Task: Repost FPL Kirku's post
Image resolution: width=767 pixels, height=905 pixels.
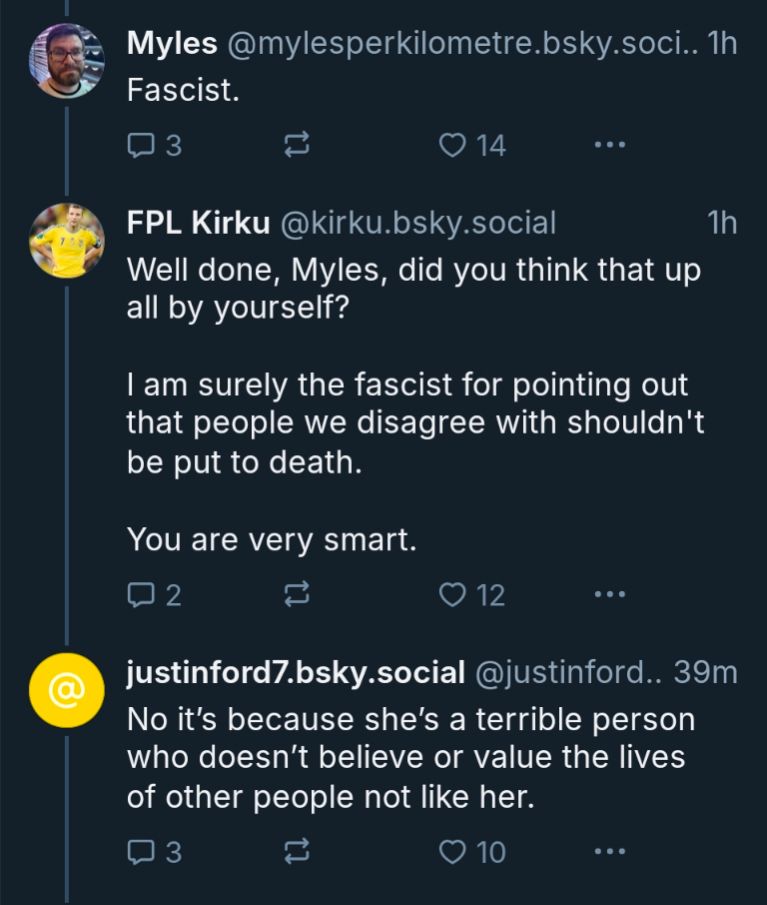Action: point(297,596)
